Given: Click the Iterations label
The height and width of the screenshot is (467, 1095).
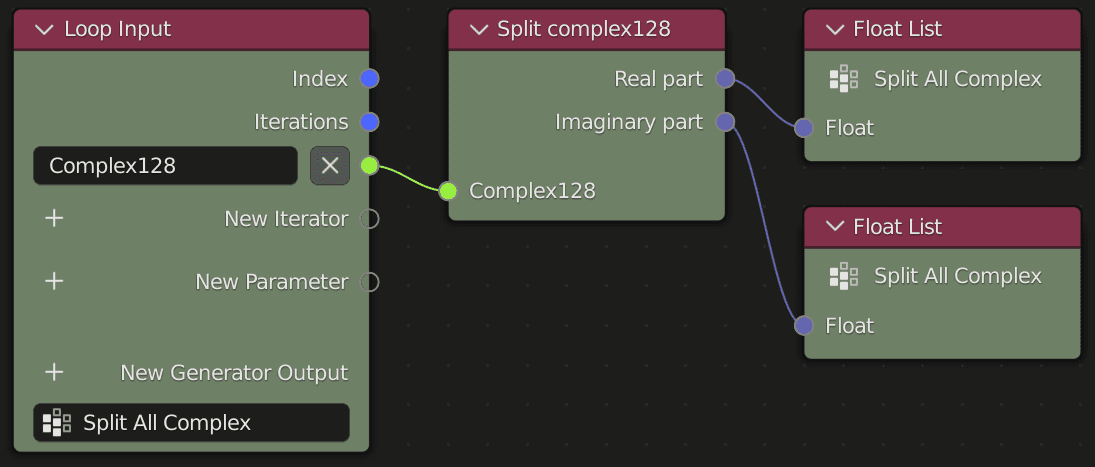Looking at the screenshot, I should (x=301, y=122).
